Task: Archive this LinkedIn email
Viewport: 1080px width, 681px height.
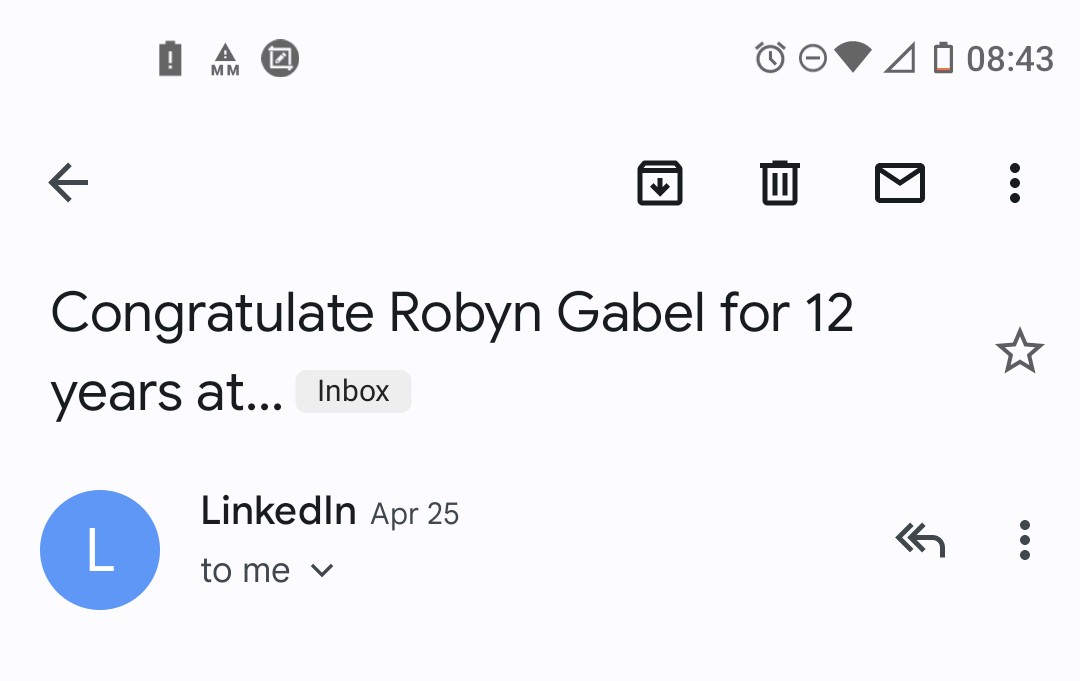Action: click(660, 183)
